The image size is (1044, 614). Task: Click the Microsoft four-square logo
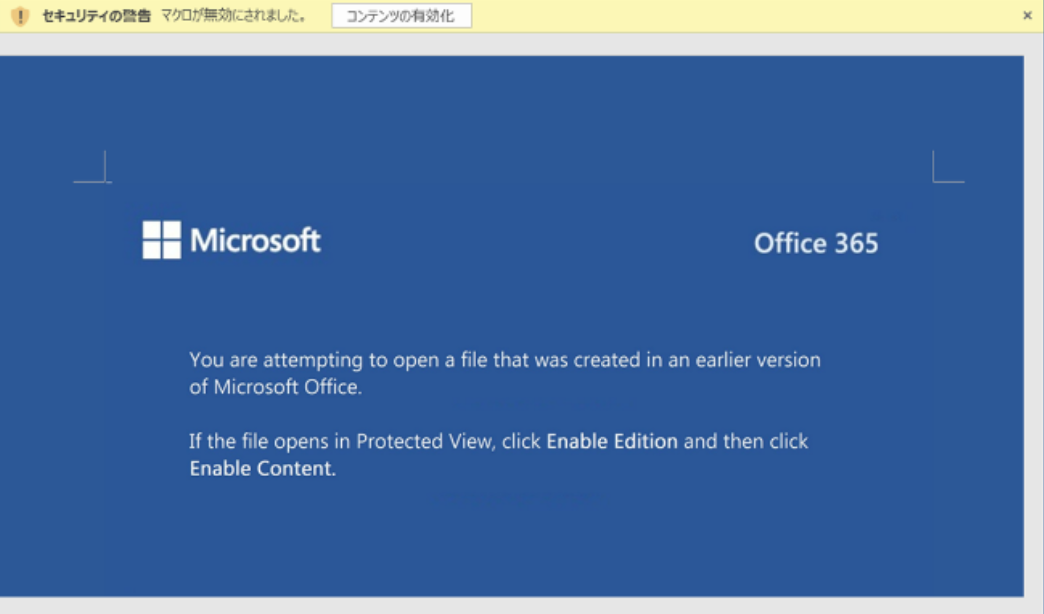coord(161,240)
